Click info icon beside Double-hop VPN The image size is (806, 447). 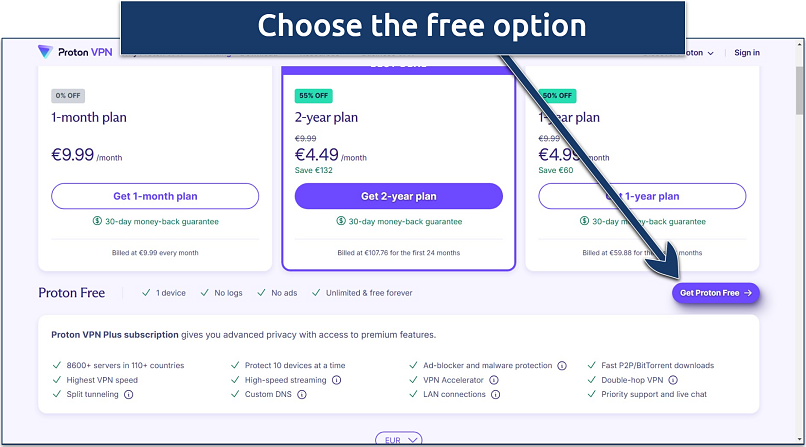tap(673, 380)
